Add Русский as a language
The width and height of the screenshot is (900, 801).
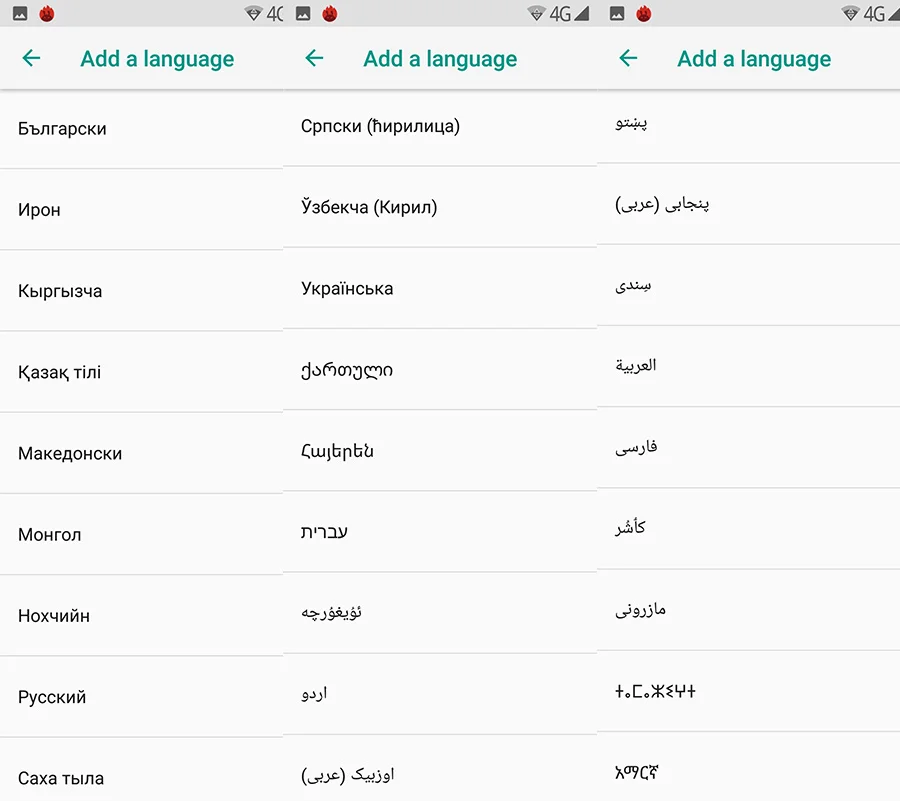pos(141,697)
